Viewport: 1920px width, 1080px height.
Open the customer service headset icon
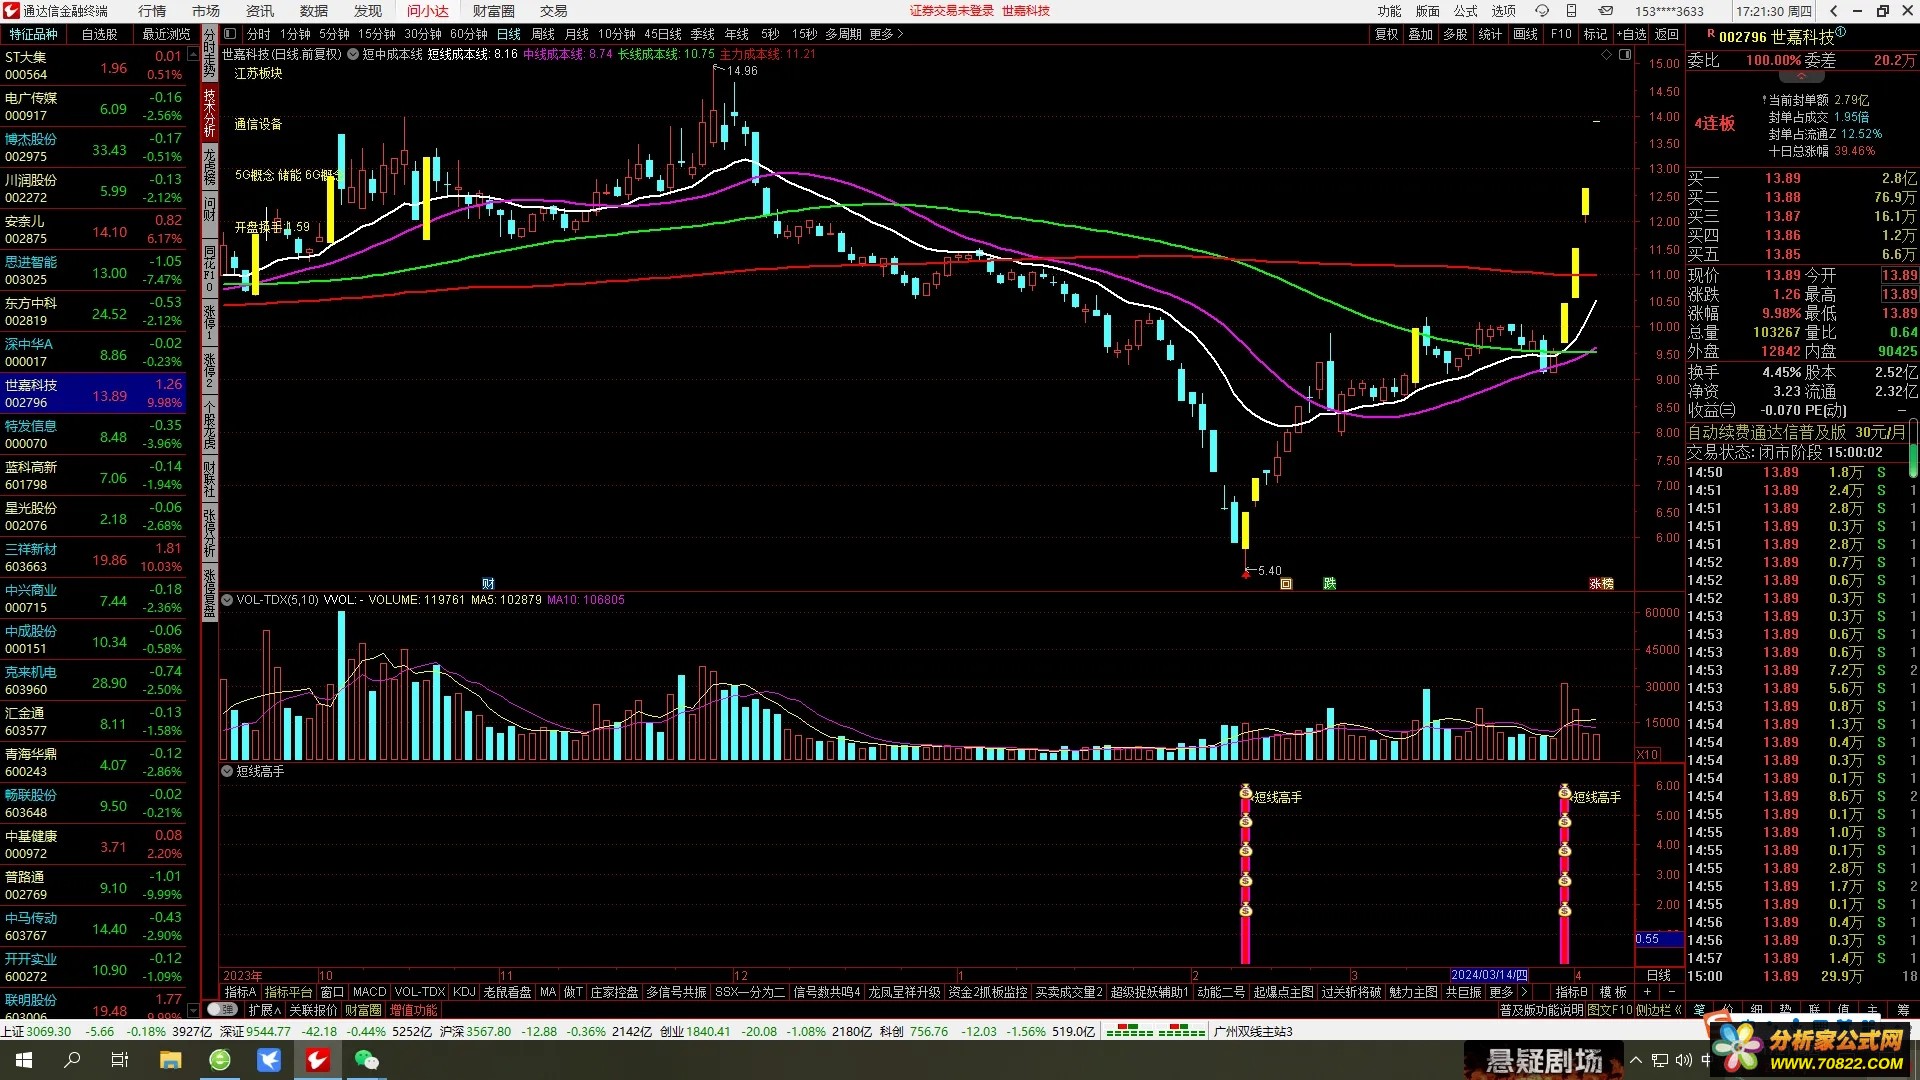[x=1542, y=11]
